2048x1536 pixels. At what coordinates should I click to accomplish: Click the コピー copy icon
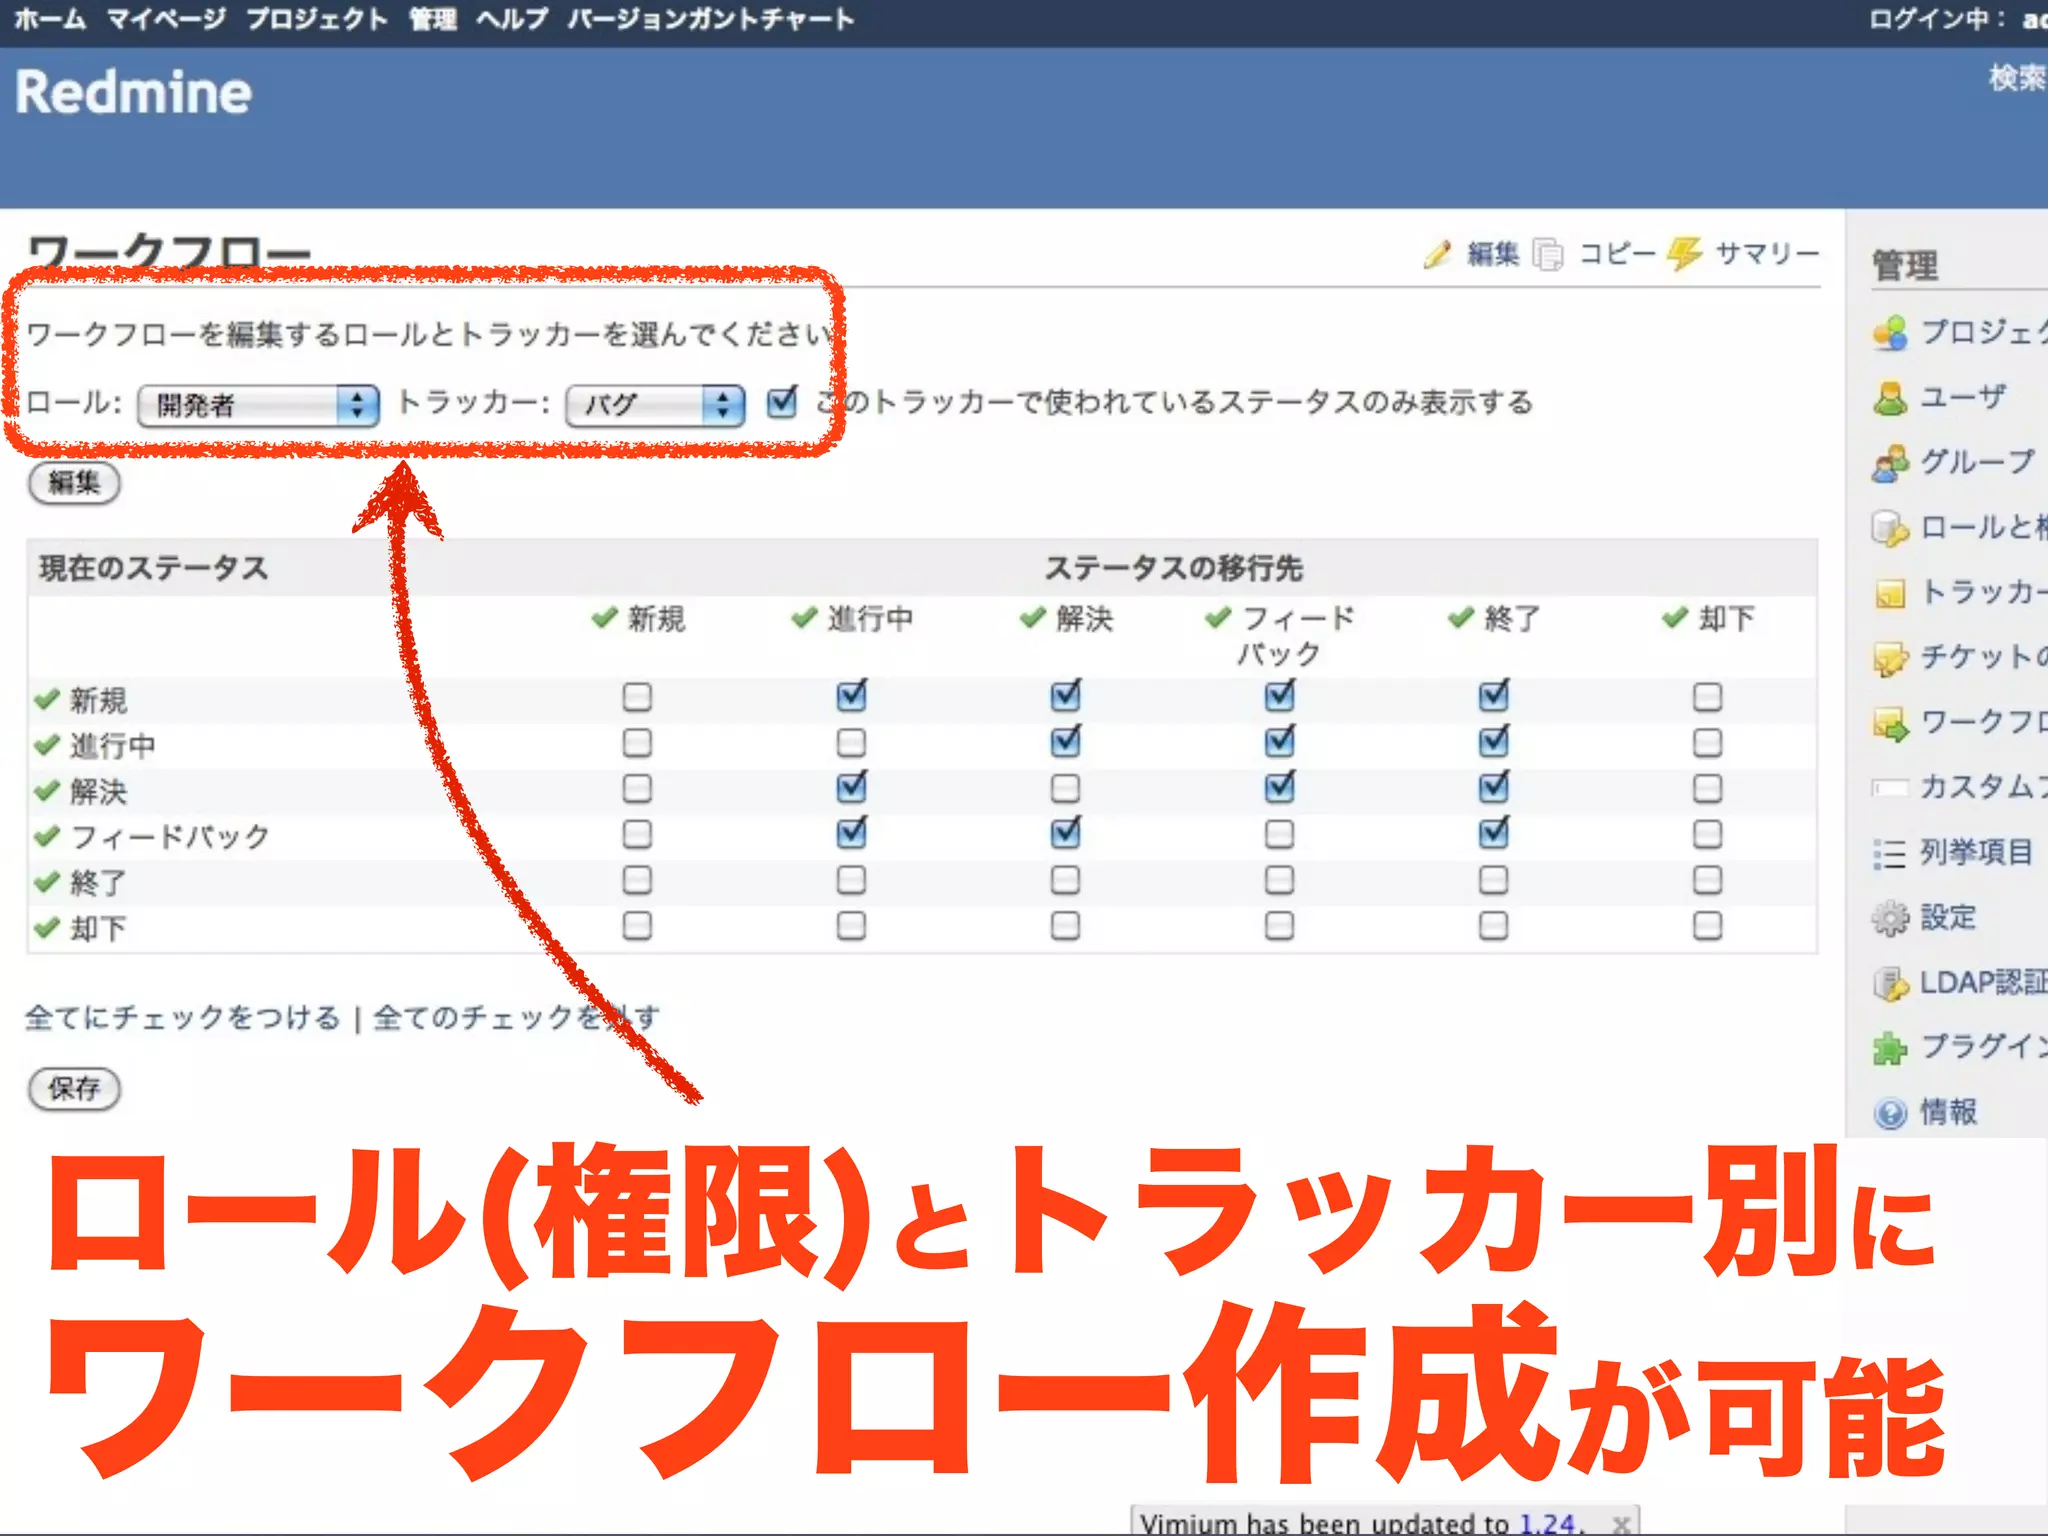tap(1547, 254)
